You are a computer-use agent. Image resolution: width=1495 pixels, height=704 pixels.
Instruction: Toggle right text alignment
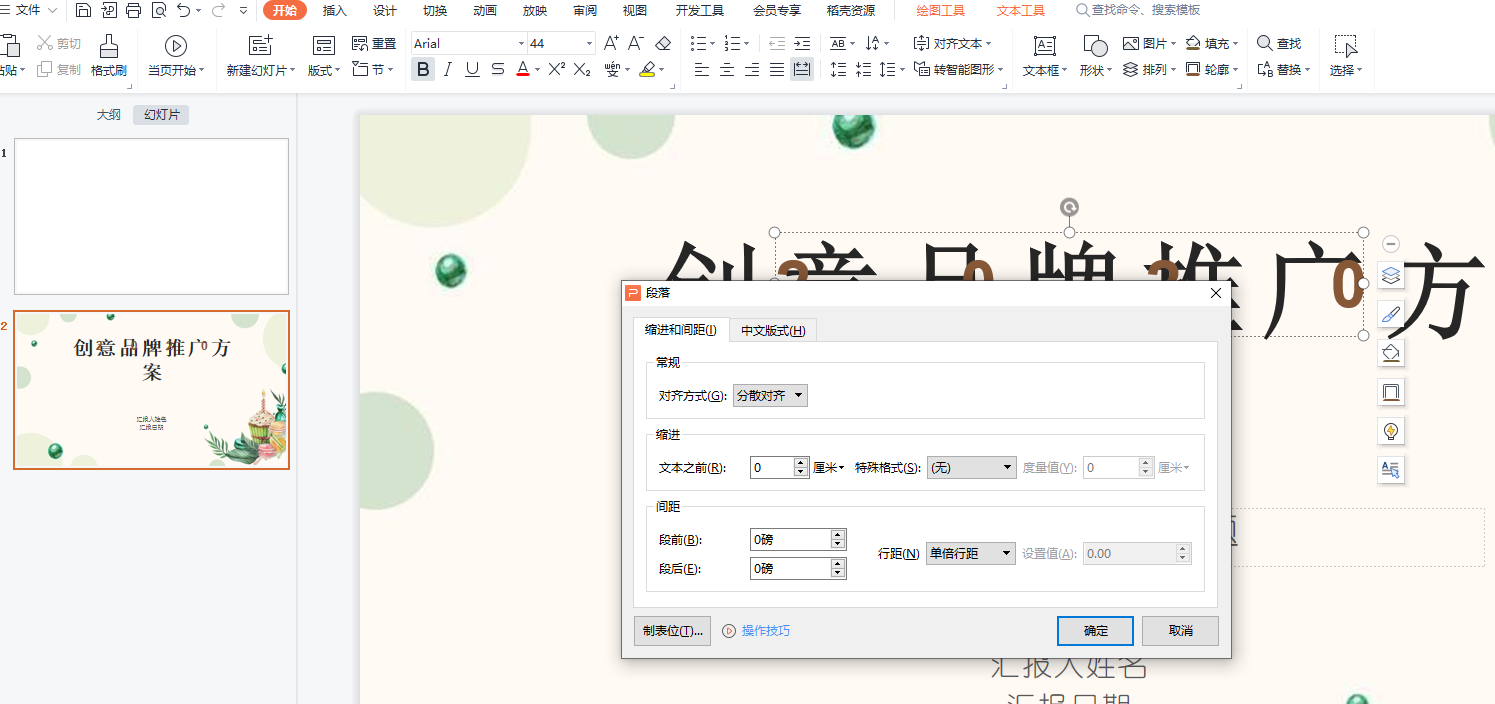click(x=752, y=69)
